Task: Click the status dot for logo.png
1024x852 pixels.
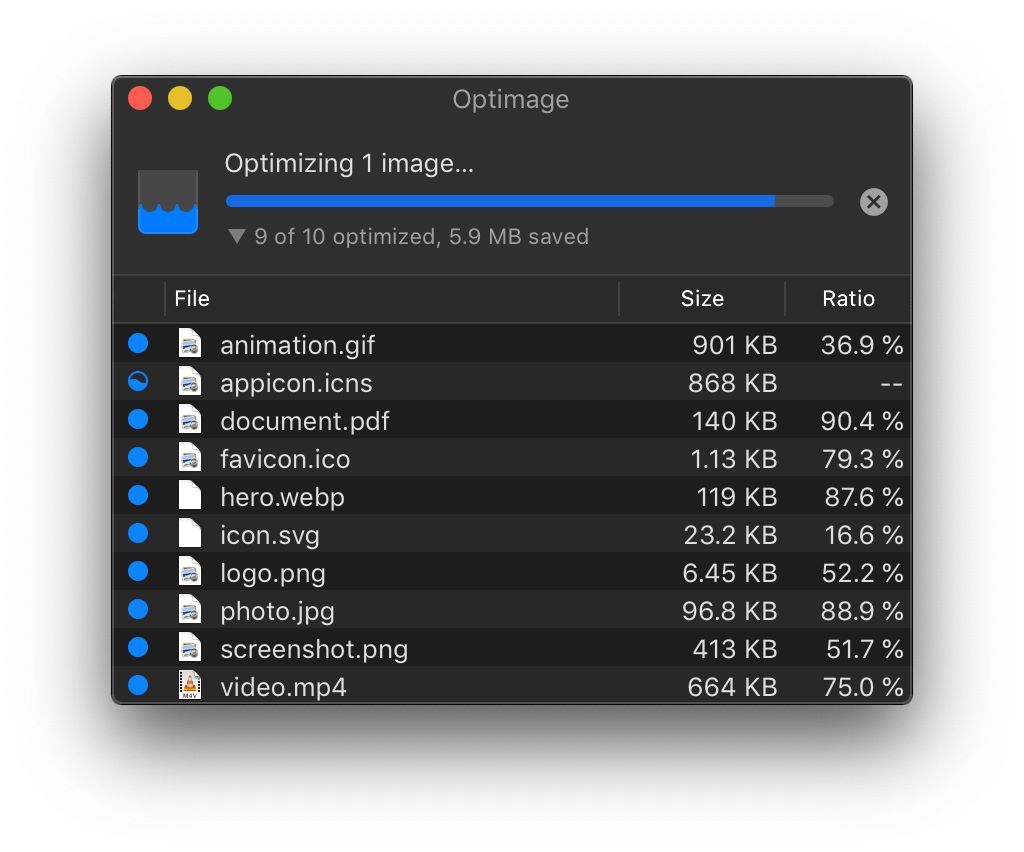Action: point(138,571)
